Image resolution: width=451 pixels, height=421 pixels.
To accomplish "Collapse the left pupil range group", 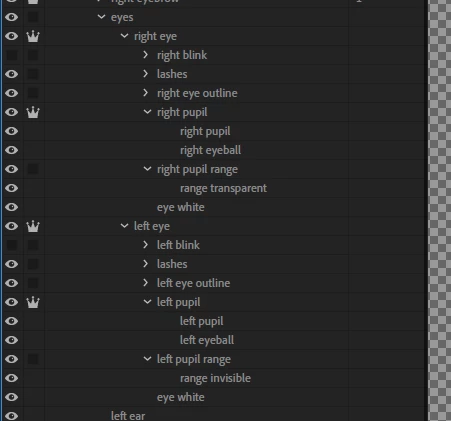I will tap(147, 359).
